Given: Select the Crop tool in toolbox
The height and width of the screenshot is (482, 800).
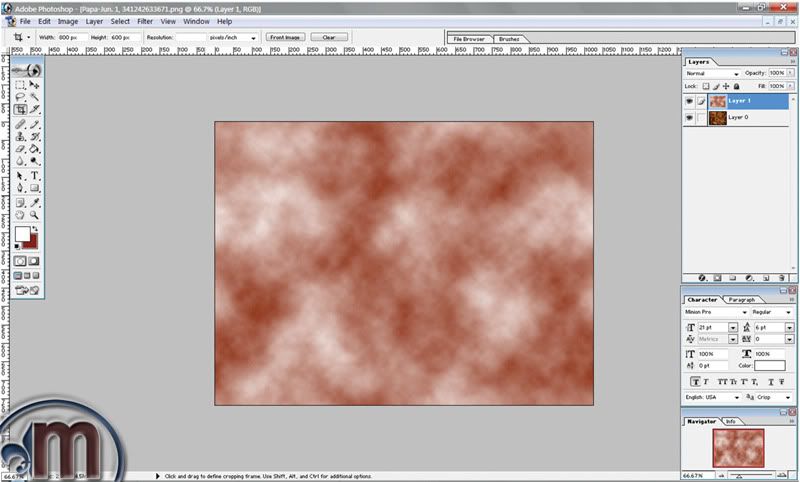Looking at the screenshot, I should pyautogui.click(x=20, y=109).
